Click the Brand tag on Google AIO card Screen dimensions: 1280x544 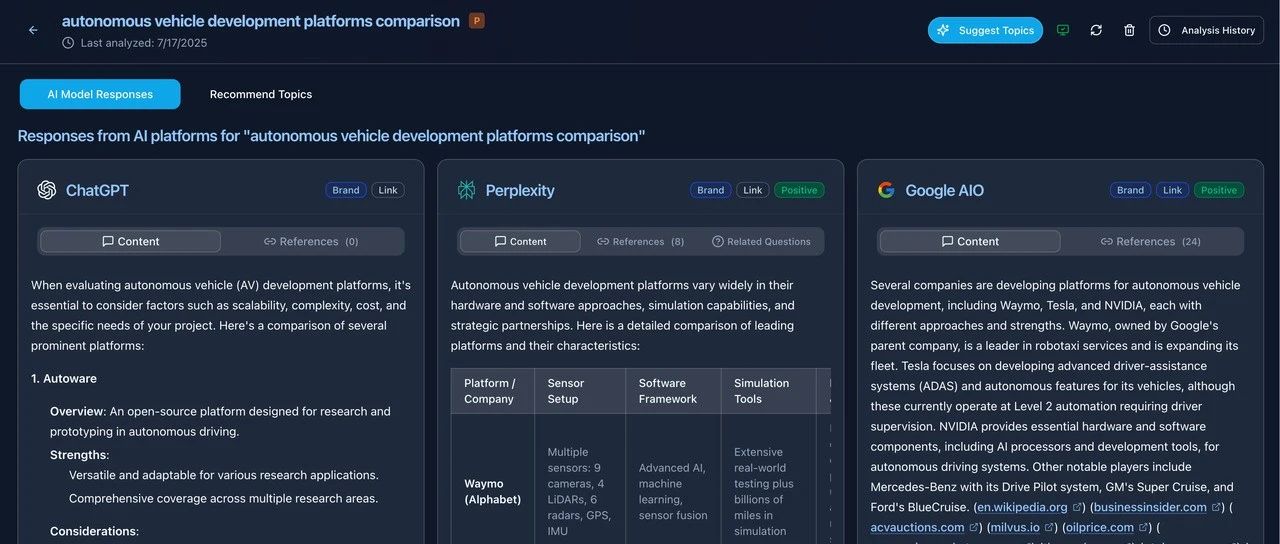click(x=1131, y=190)
